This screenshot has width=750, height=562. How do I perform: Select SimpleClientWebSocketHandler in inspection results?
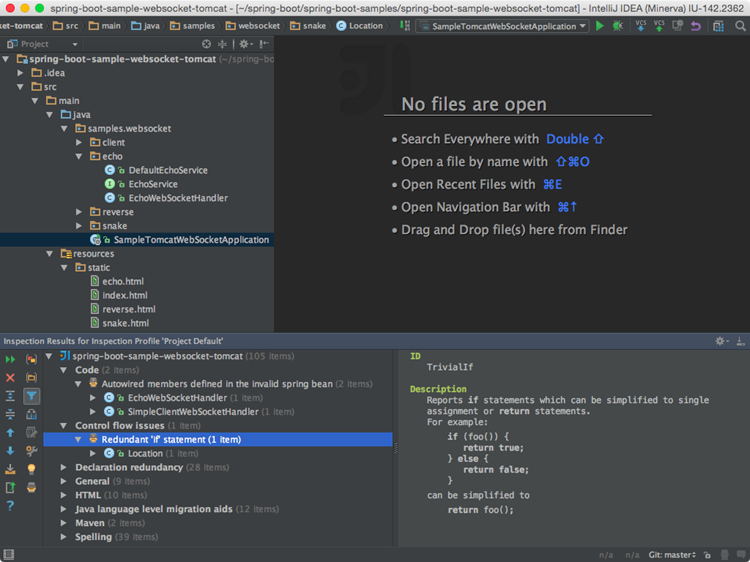tap(193, 412)
